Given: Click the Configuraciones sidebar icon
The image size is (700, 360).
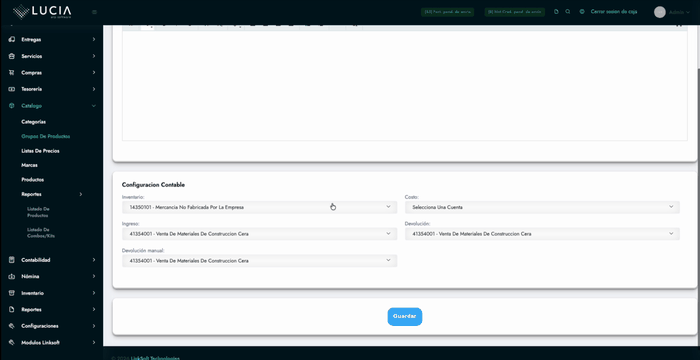Looking at the screenshot, I should (x=12, y=326).
